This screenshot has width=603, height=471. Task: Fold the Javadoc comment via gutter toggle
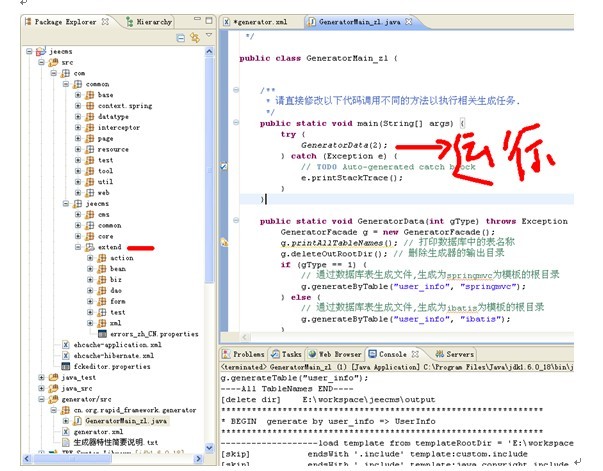tap(236, 90)
